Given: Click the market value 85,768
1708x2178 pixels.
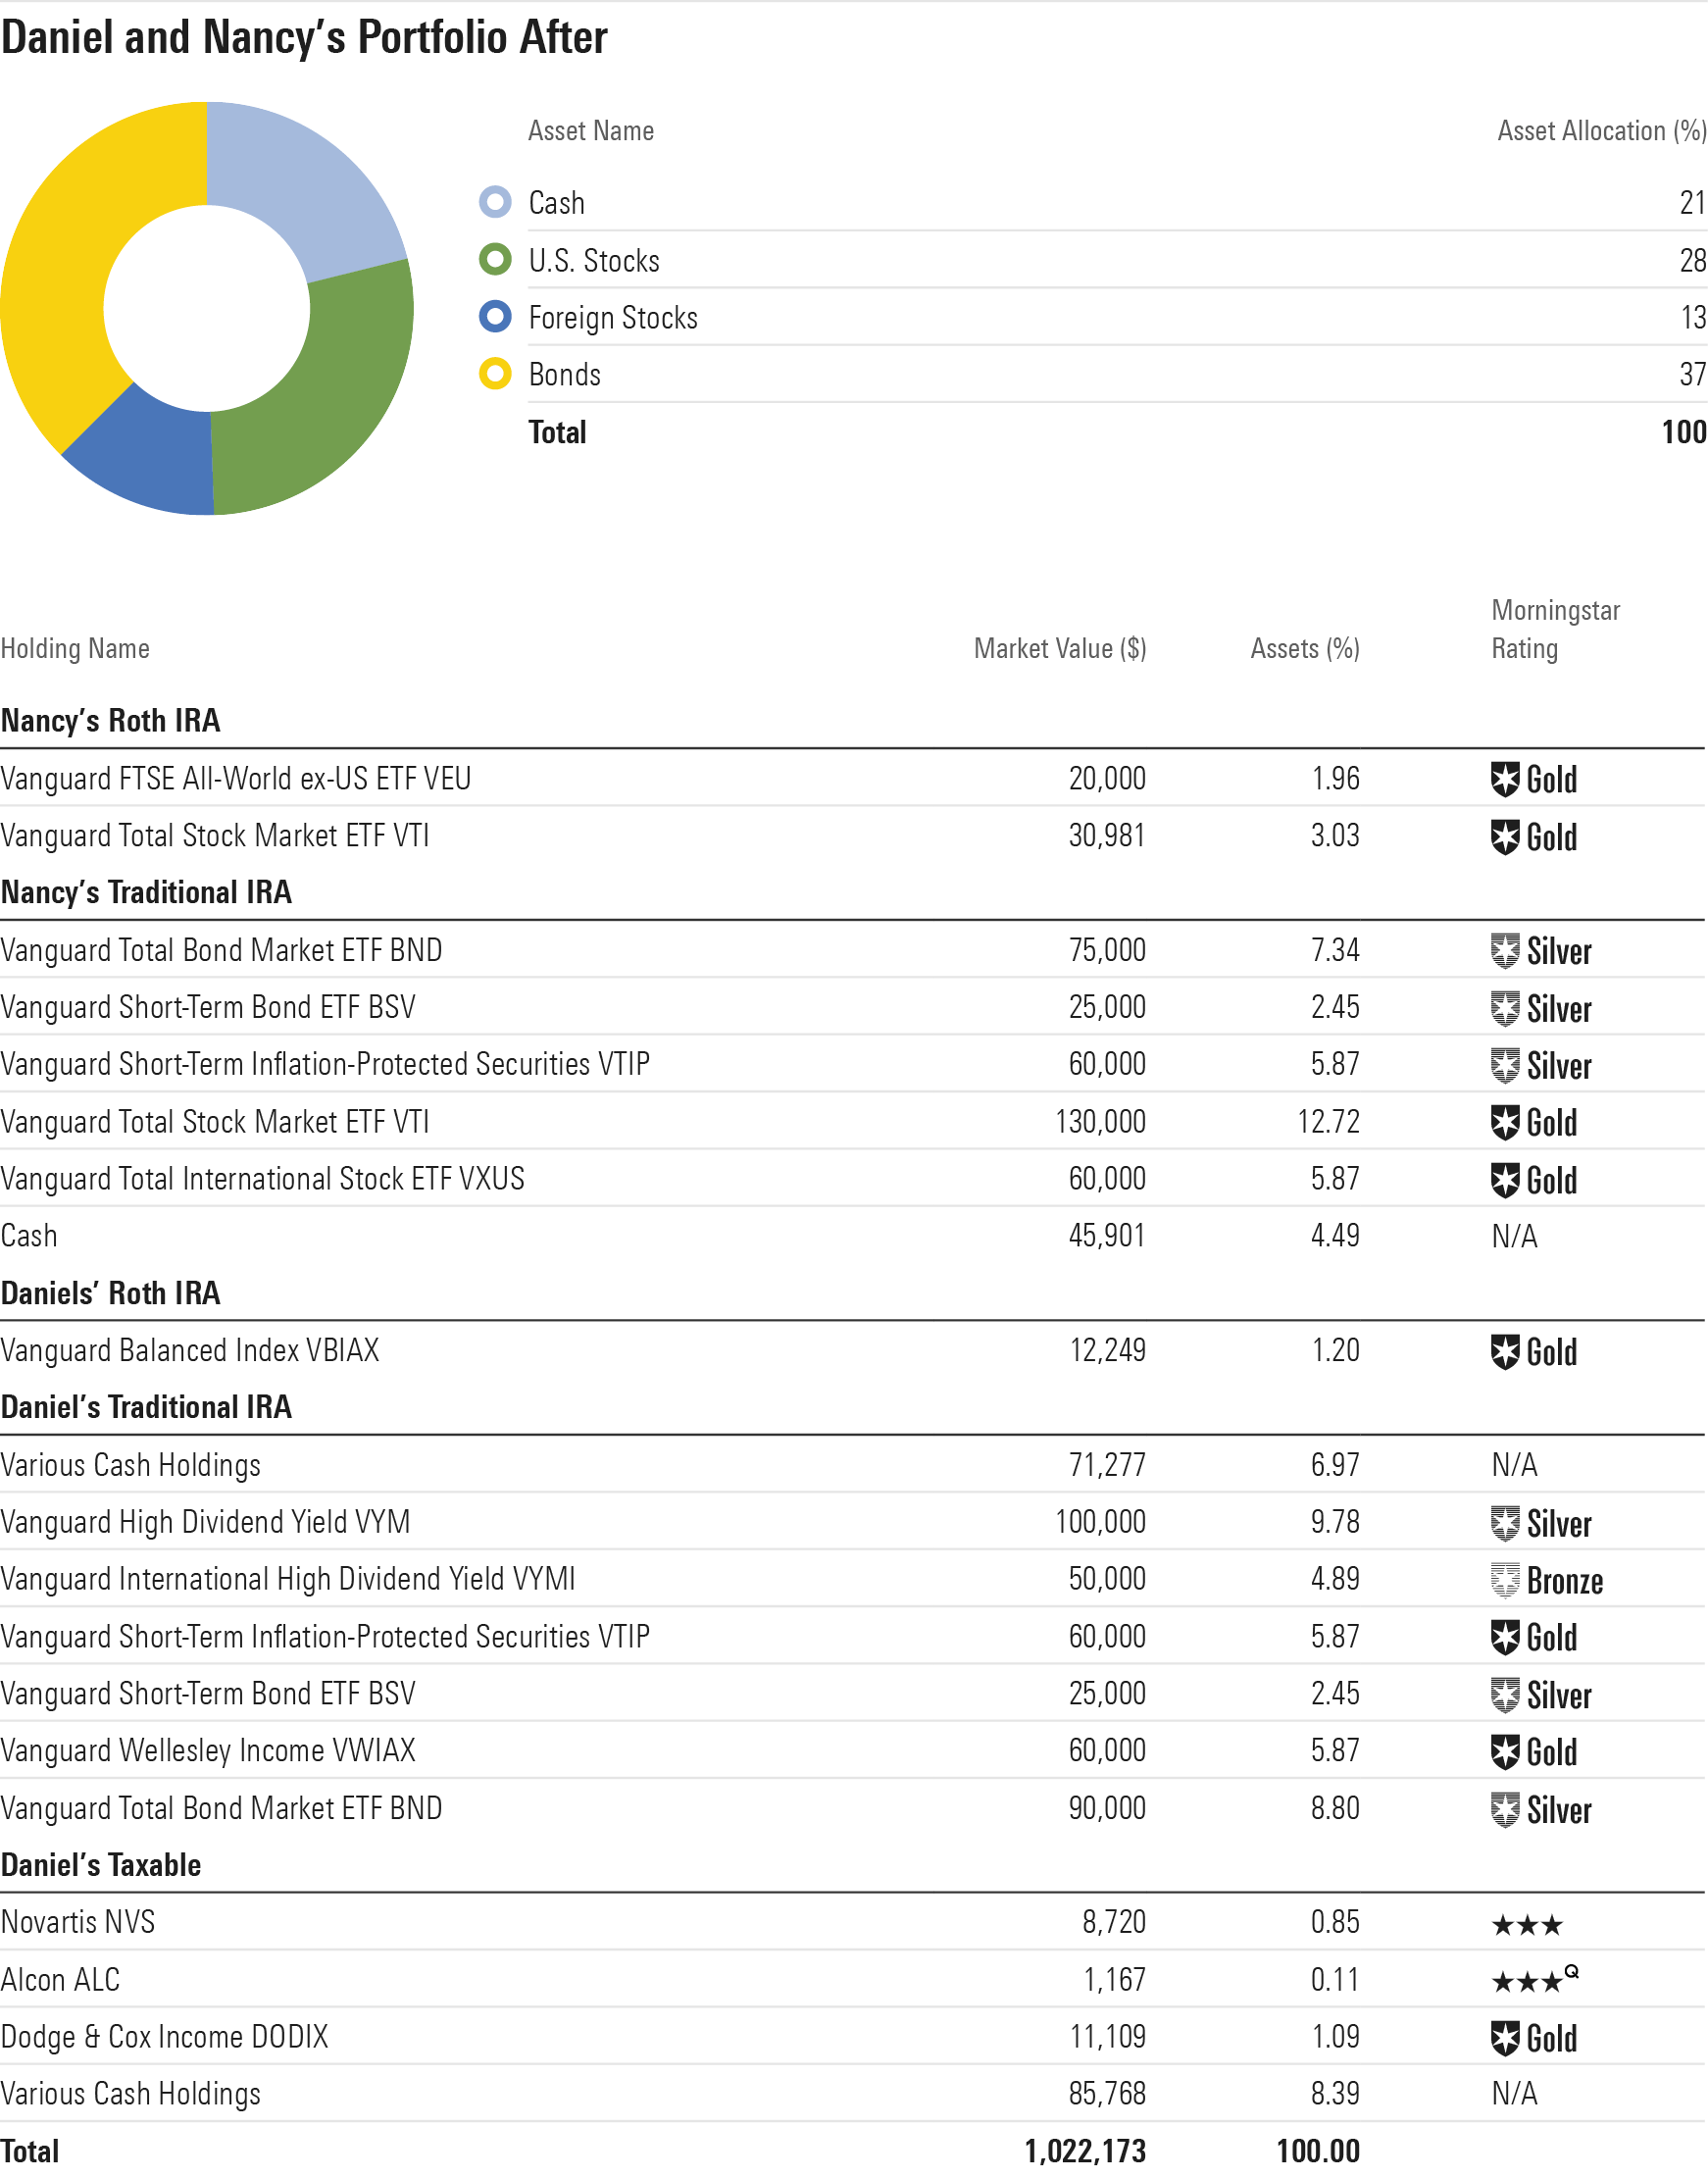Looking at the screenshot, I should tap(1107, 2095).
